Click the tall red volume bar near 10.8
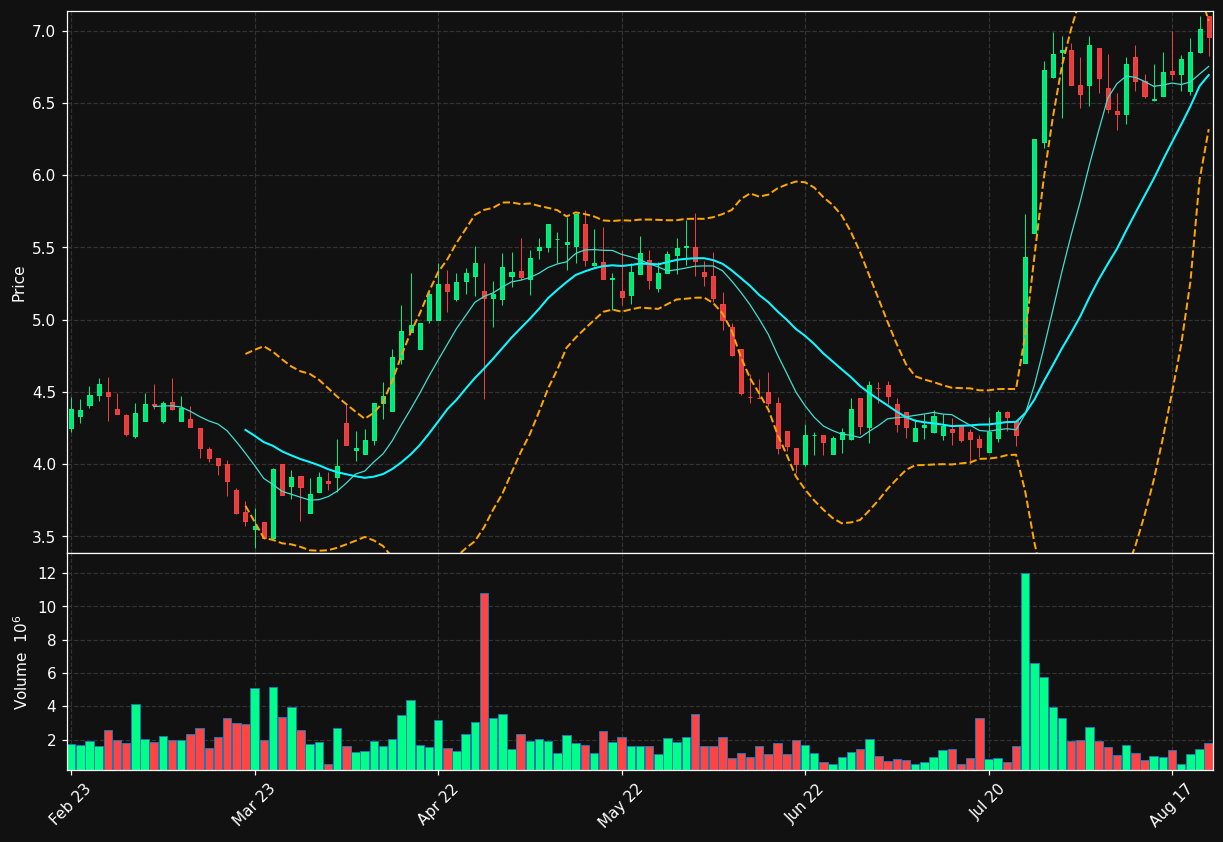The image size is (1223, 842). (x=484, y=681)
